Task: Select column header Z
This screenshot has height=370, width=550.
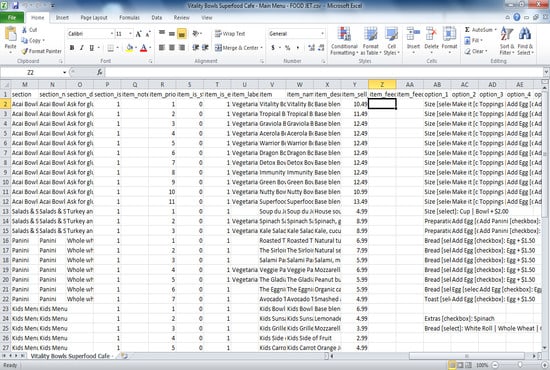Action: coord(382,85)
